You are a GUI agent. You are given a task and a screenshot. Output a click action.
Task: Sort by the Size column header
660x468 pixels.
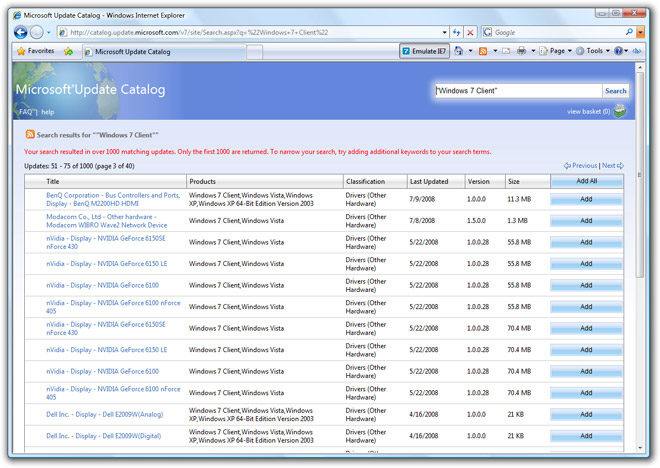click(x=514, y=181)
